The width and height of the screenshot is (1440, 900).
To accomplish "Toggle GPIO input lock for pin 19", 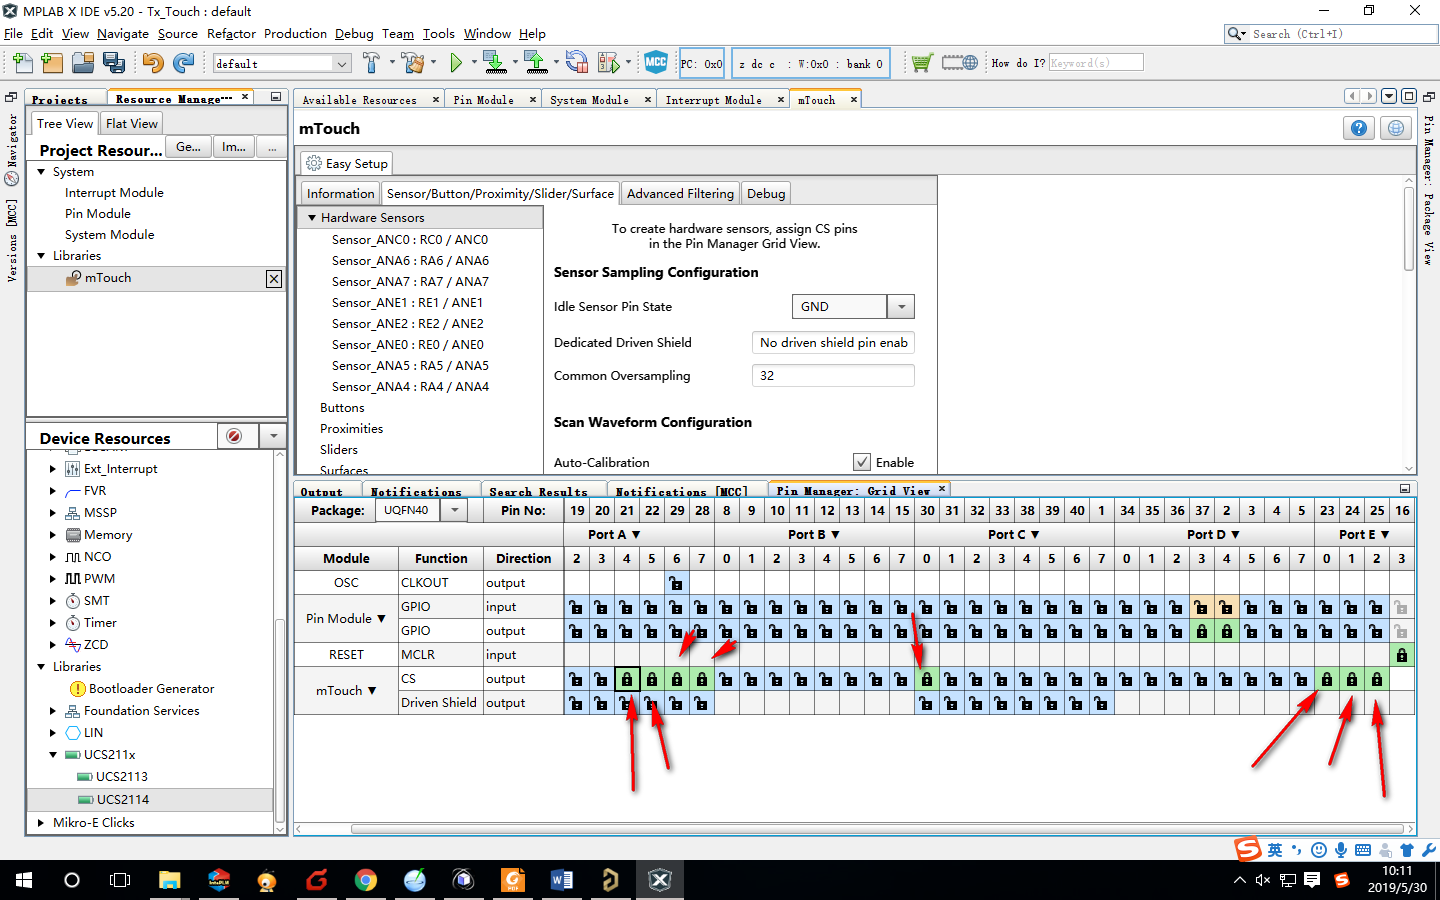I will (577, 607).
